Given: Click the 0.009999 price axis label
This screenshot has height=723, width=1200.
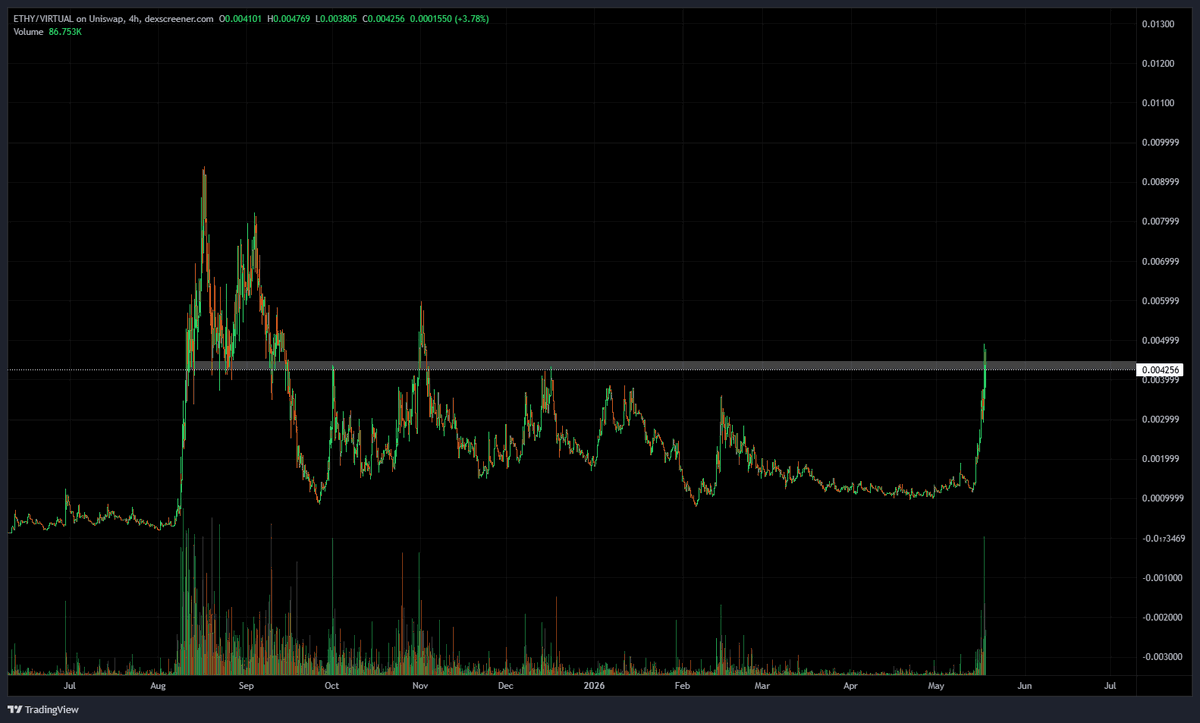Looking at the screenshot, I should coord(1161,143).
